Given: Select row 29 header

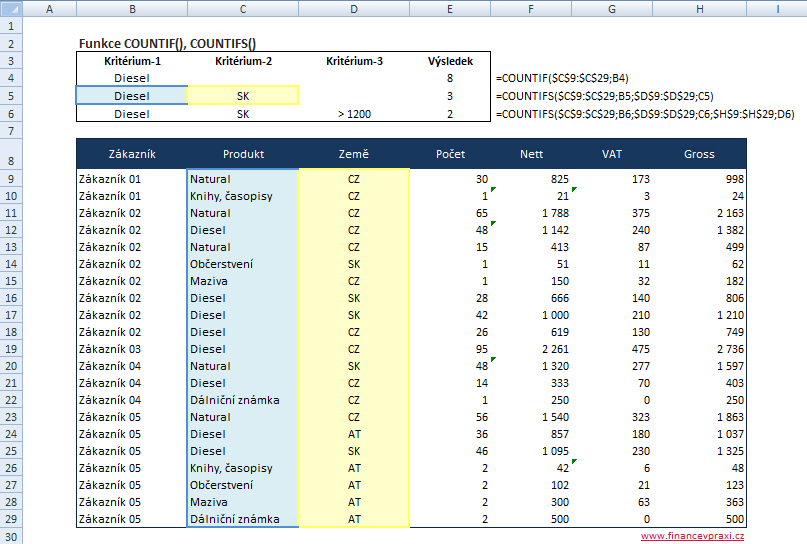Looking at the screenshot, I should [11, 519].
